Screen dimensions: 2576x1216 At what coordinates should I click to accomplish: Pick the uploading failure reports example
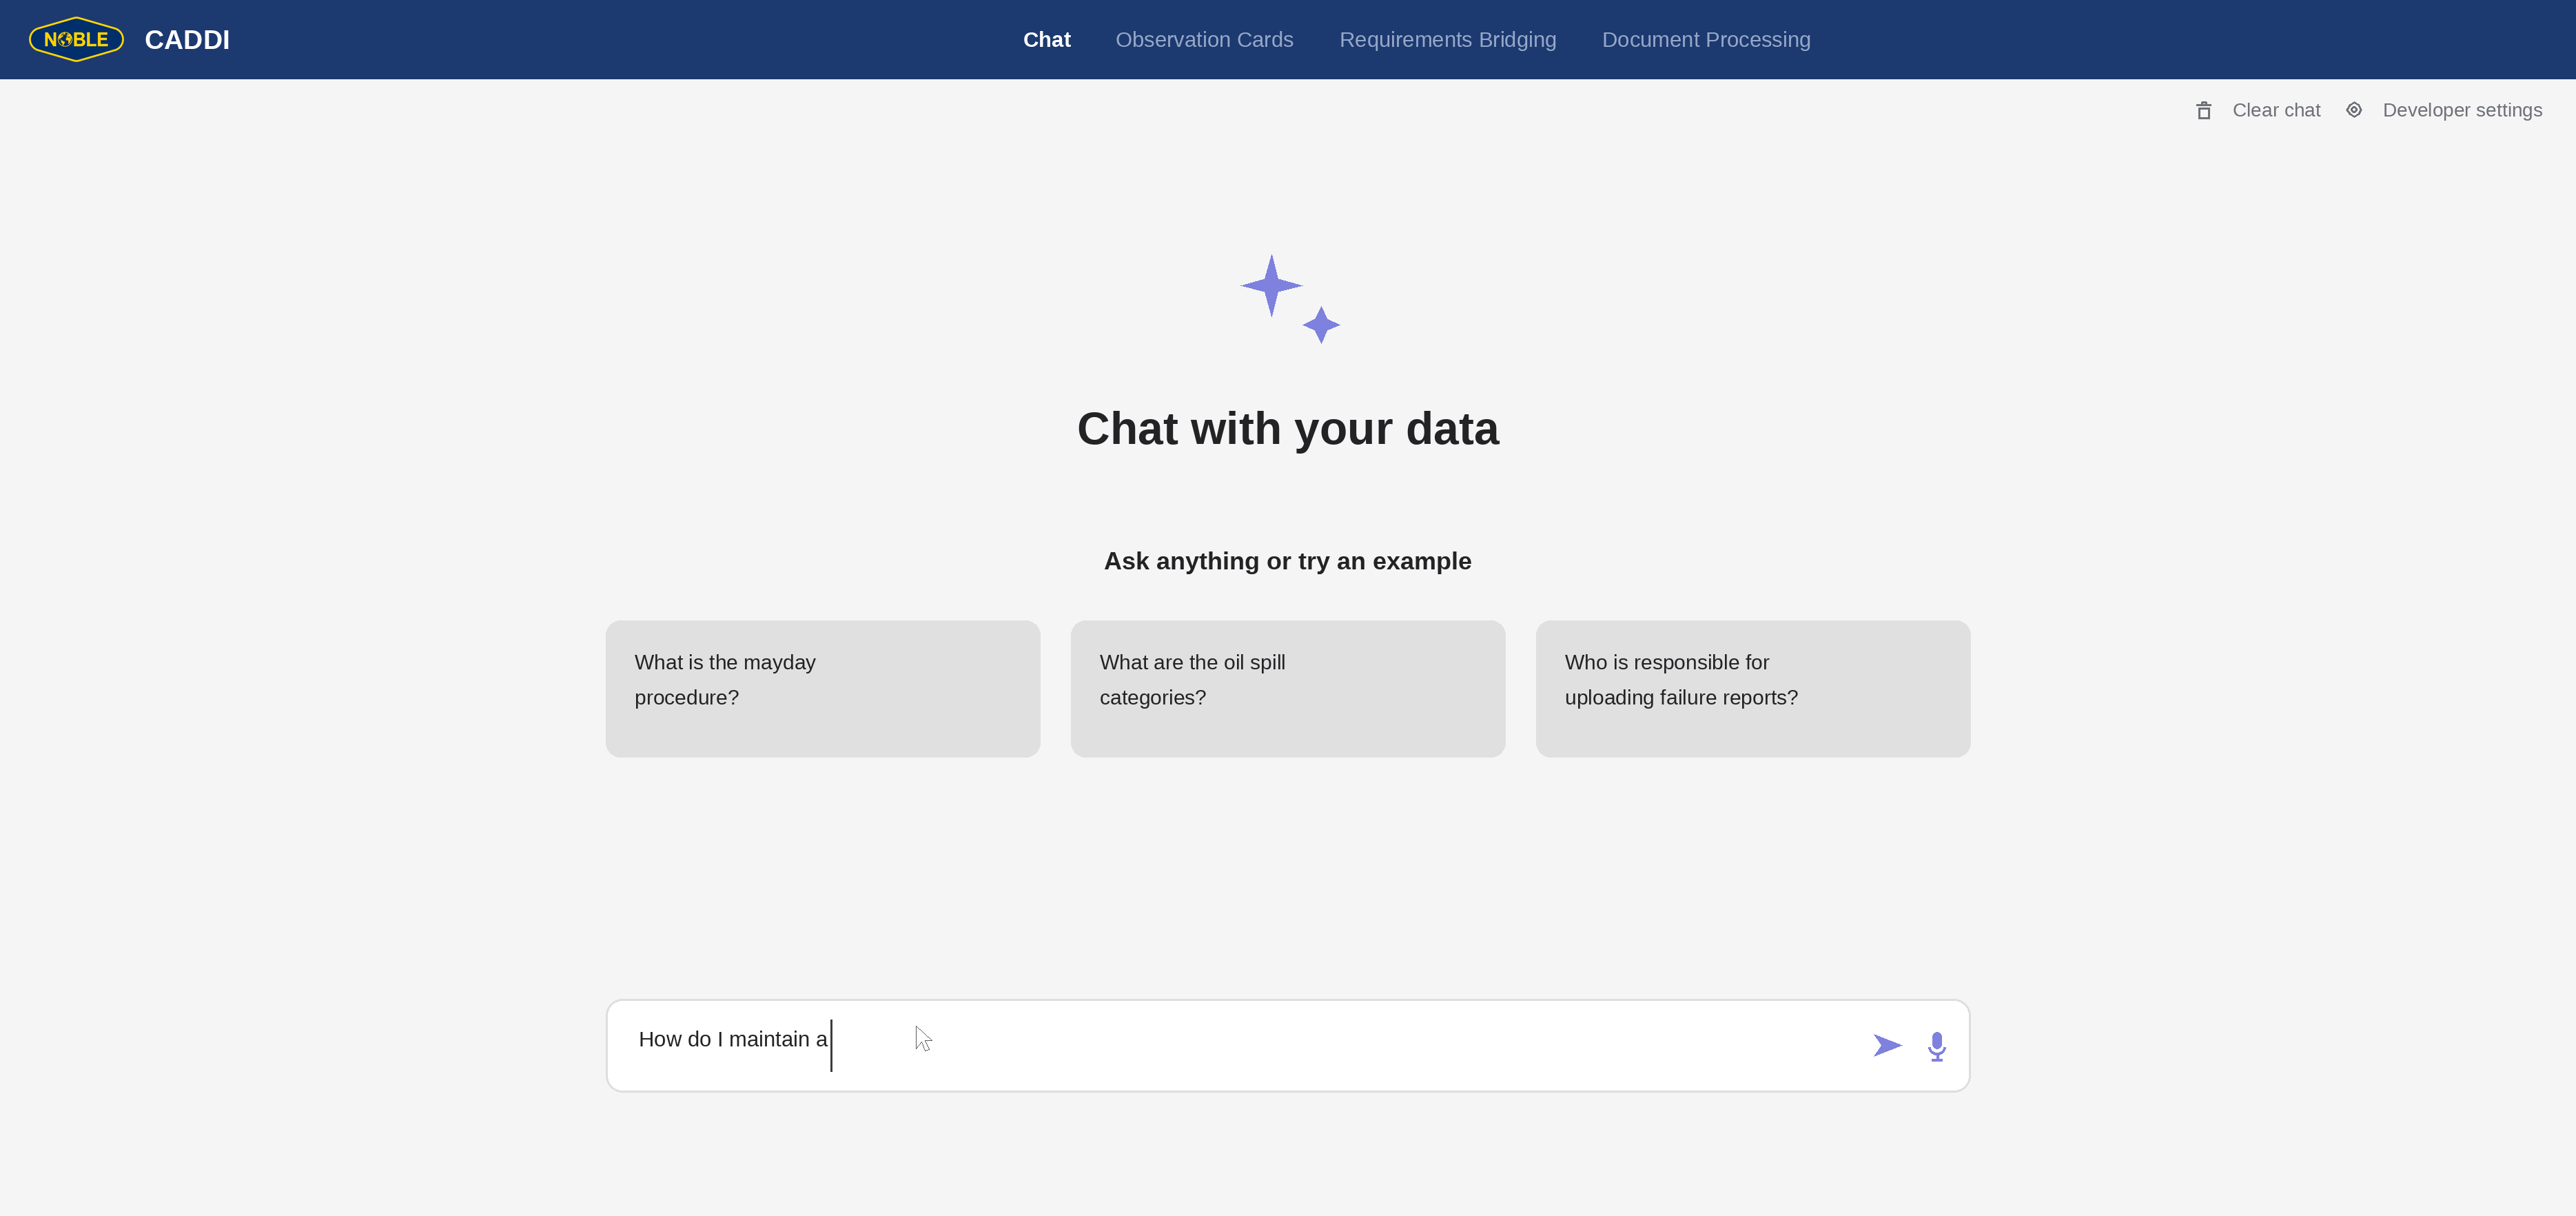click(x=1752, y=689)
